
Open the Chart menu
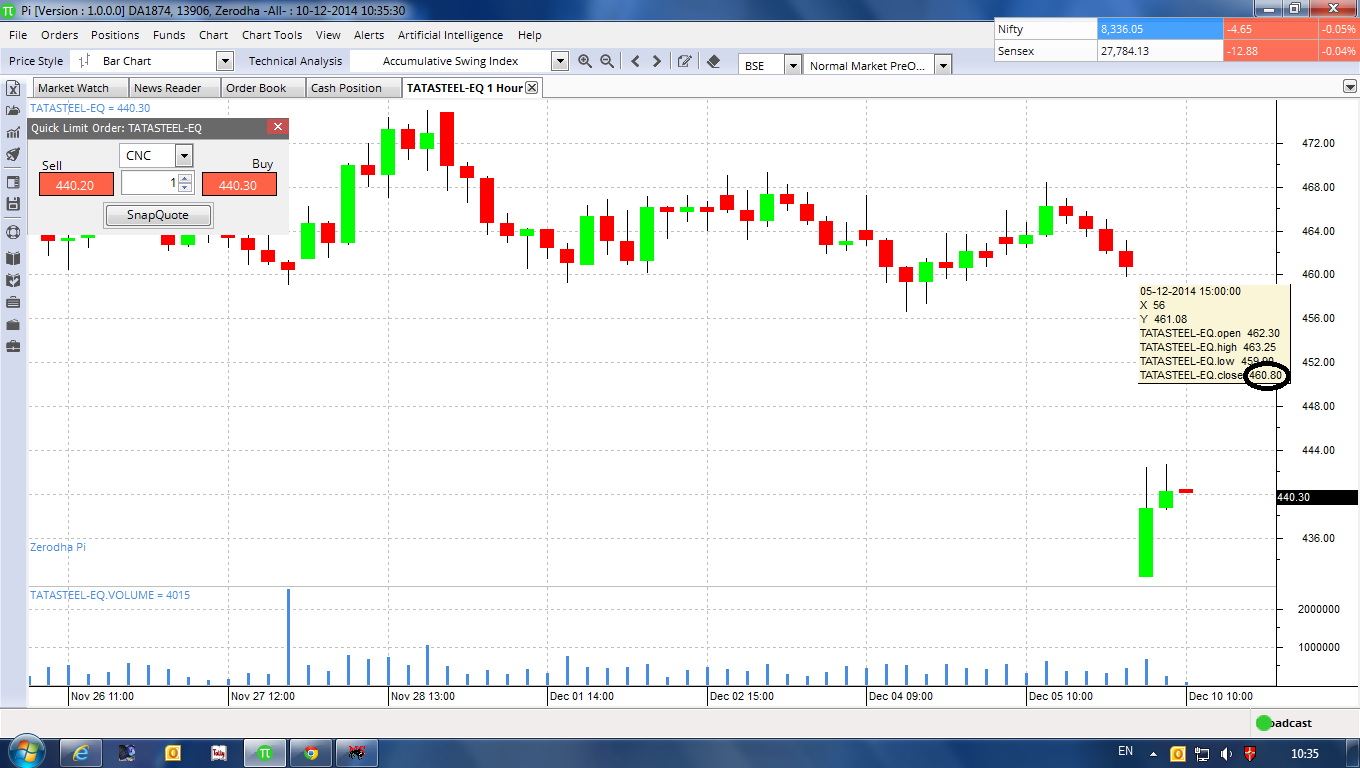213,35
